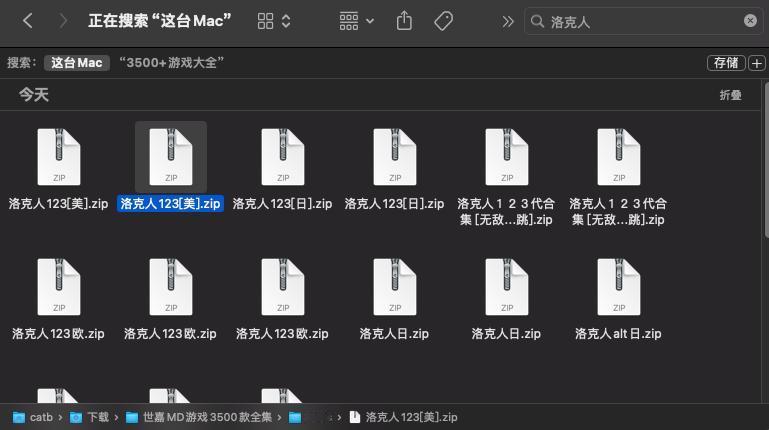
Task: Go forward with the right chevron button
Action: pos(63,21)
